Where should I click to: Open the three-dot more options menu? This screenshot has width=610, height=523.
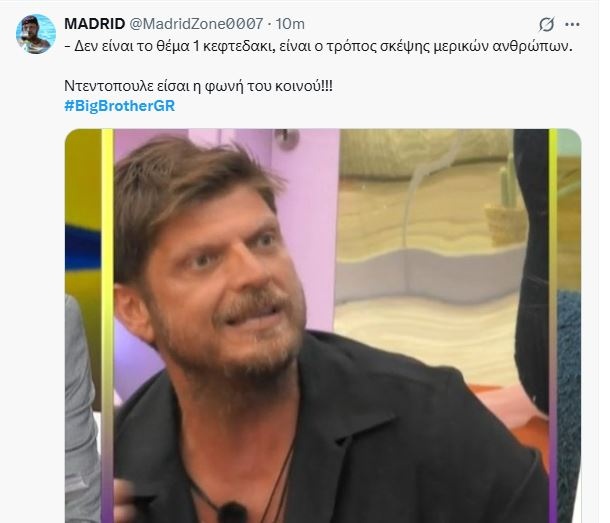click(x=572, y=25)
